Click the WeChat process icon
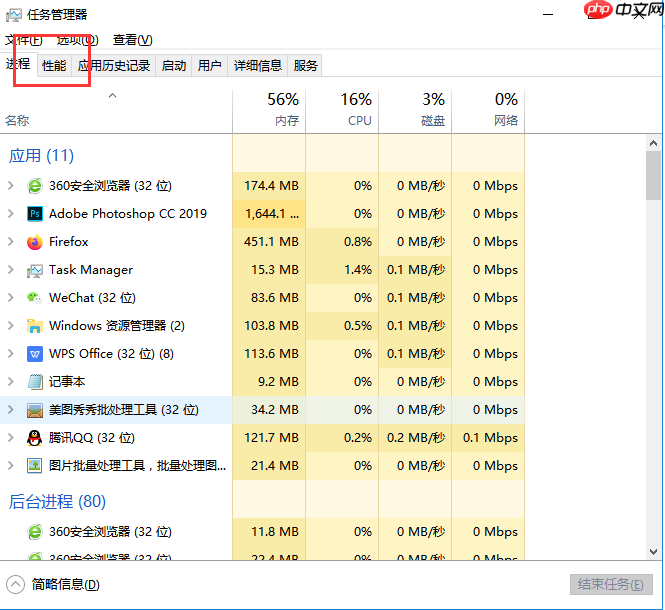This screenshot has height=610, width=665. (x=35, y=298)
